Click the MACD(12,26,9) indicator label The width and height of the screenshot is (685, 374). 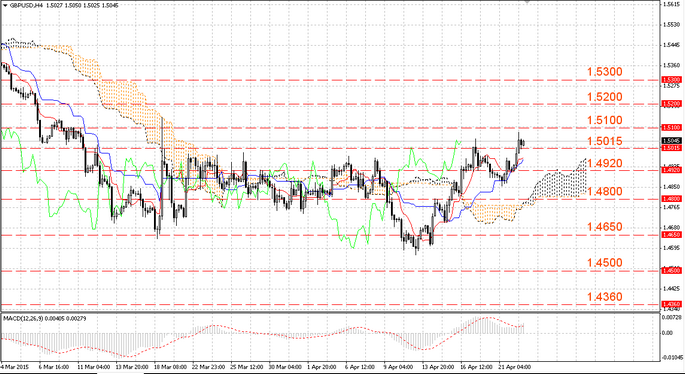(x=23, y=319)
